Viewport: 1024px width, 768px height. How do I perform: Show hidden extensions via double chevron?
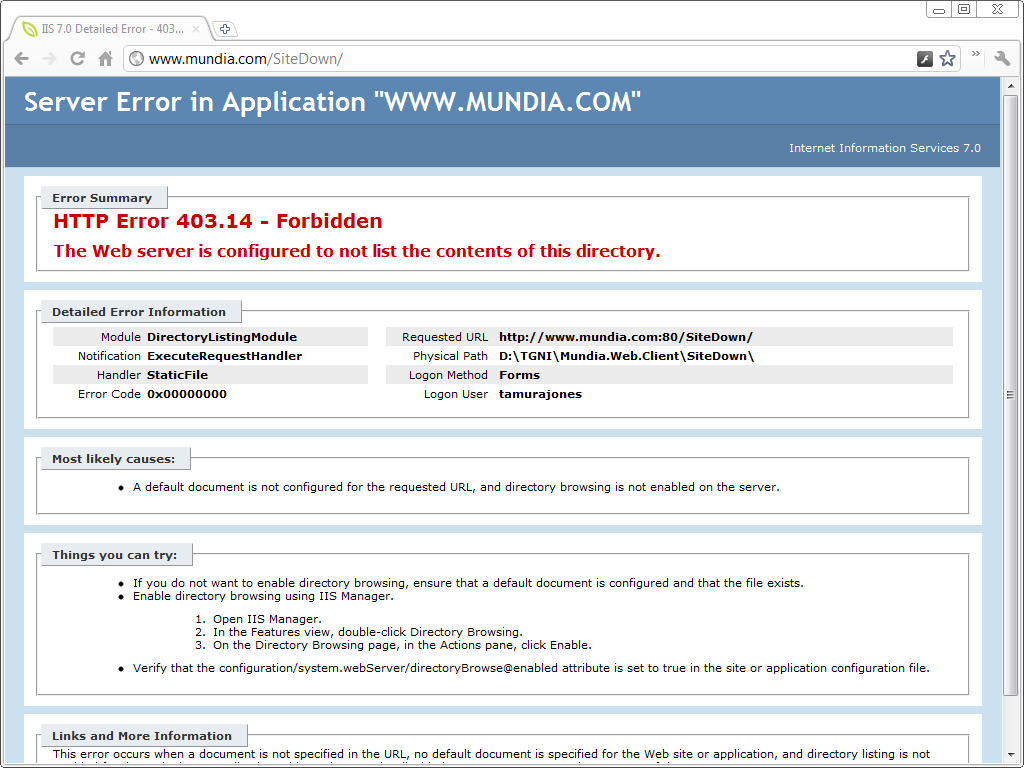click(x=976, y=54)
